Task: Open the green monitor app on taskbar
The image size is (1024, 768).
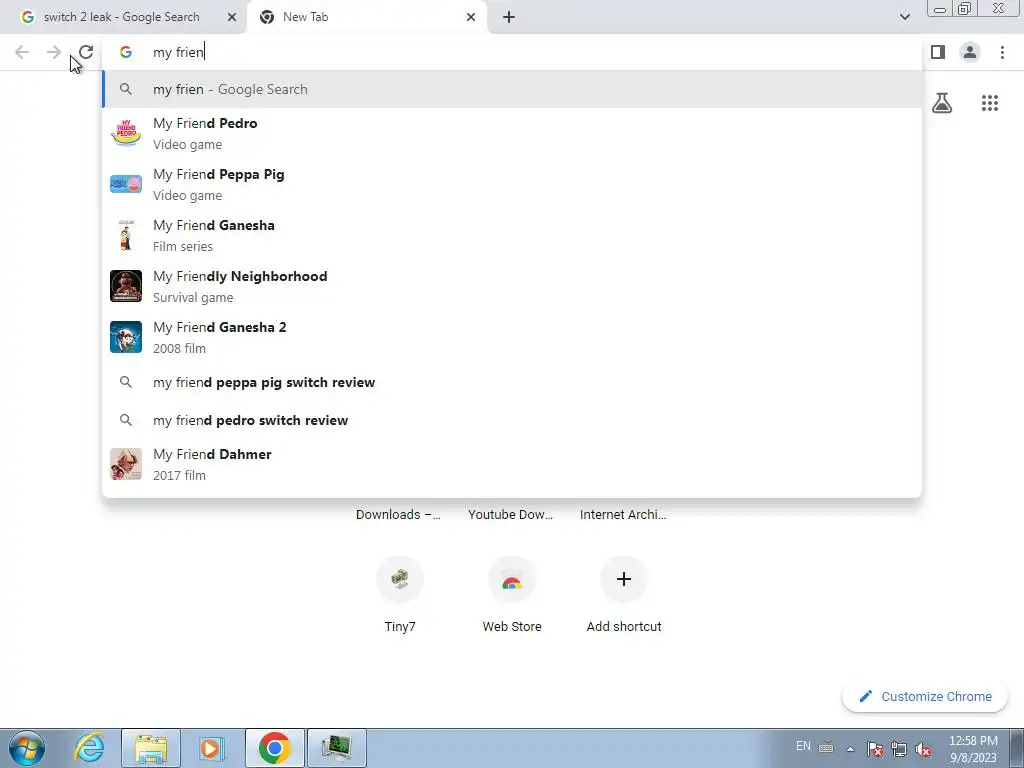Action: (337, 748)
